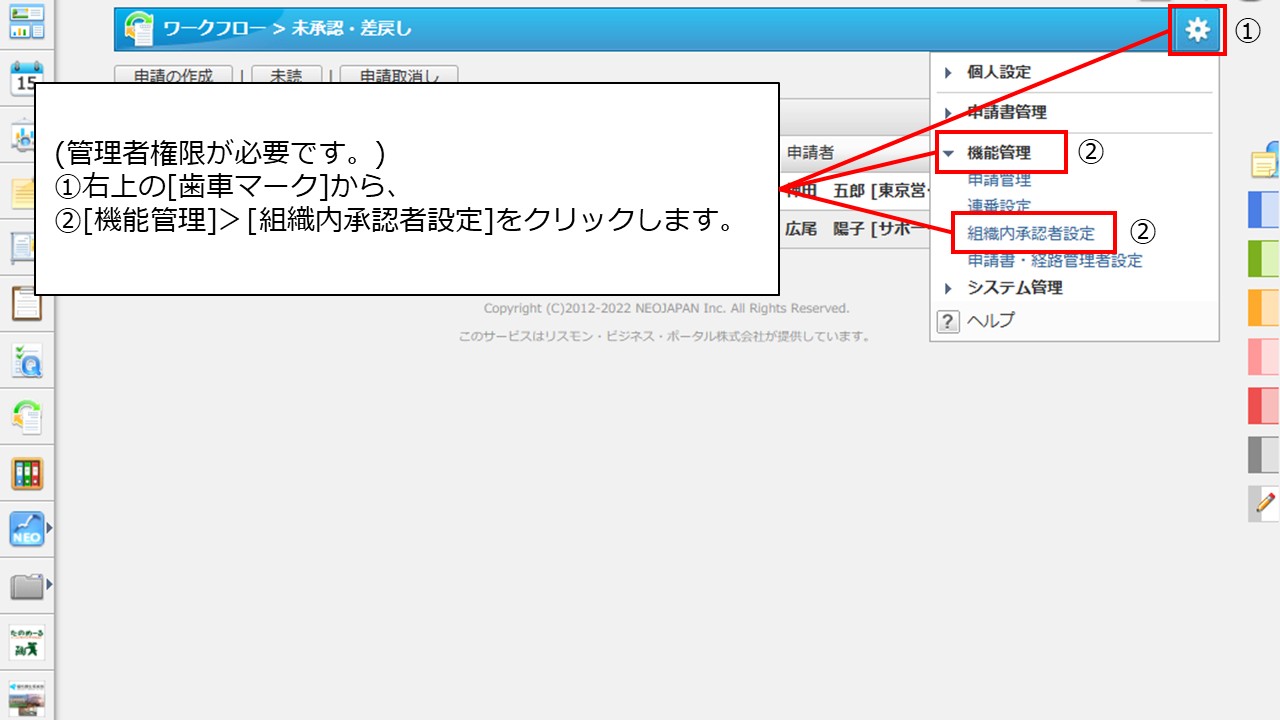Open the clipboard icon in left sidebar

click(x=26, y=302)
